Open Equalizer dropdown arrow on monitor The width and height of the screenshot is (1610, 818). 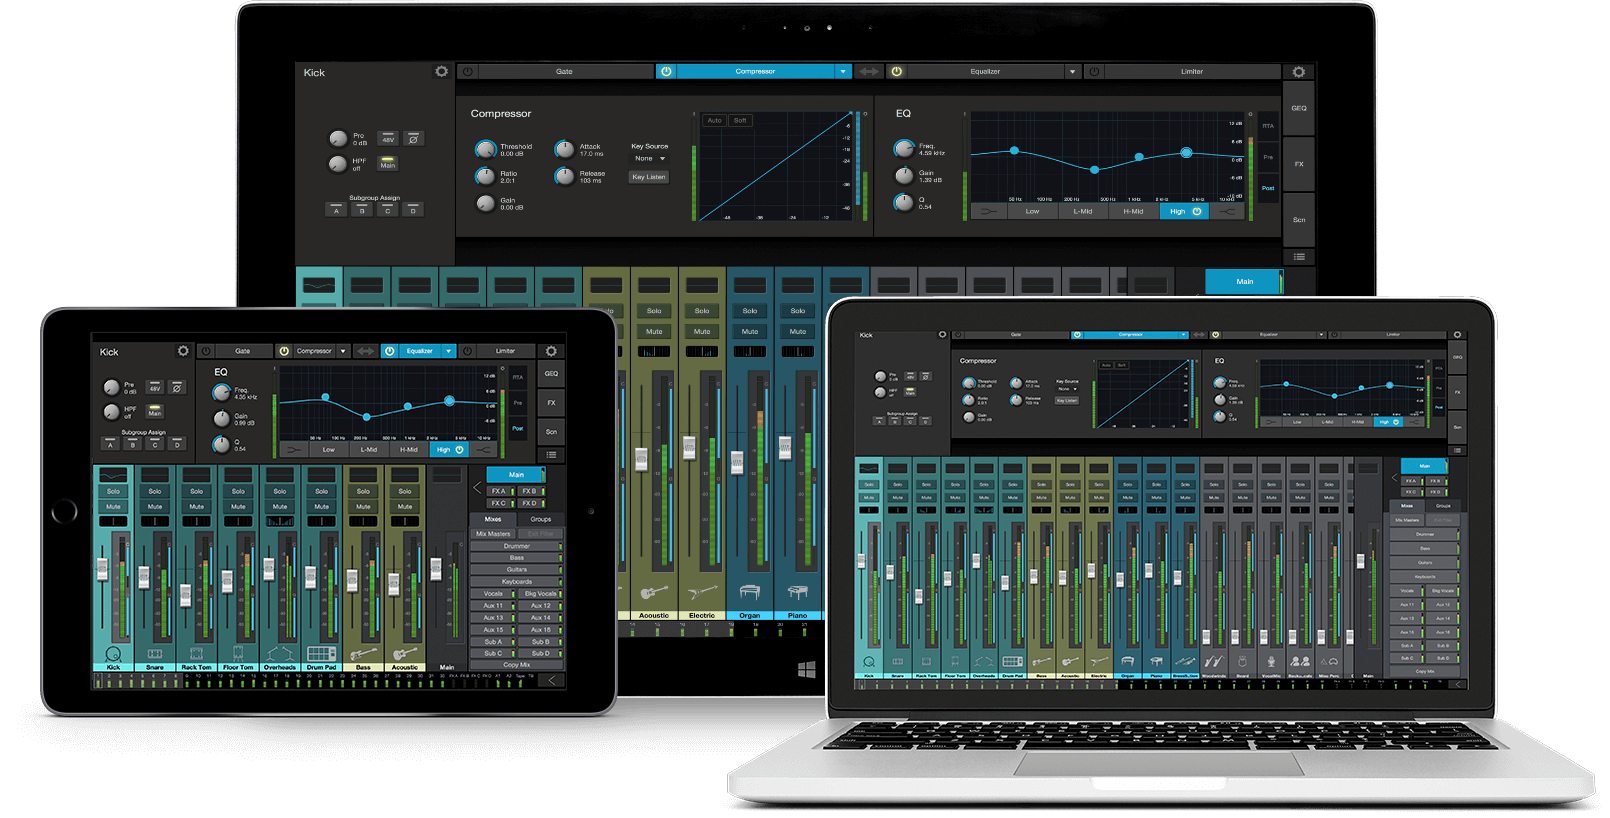1072,72
